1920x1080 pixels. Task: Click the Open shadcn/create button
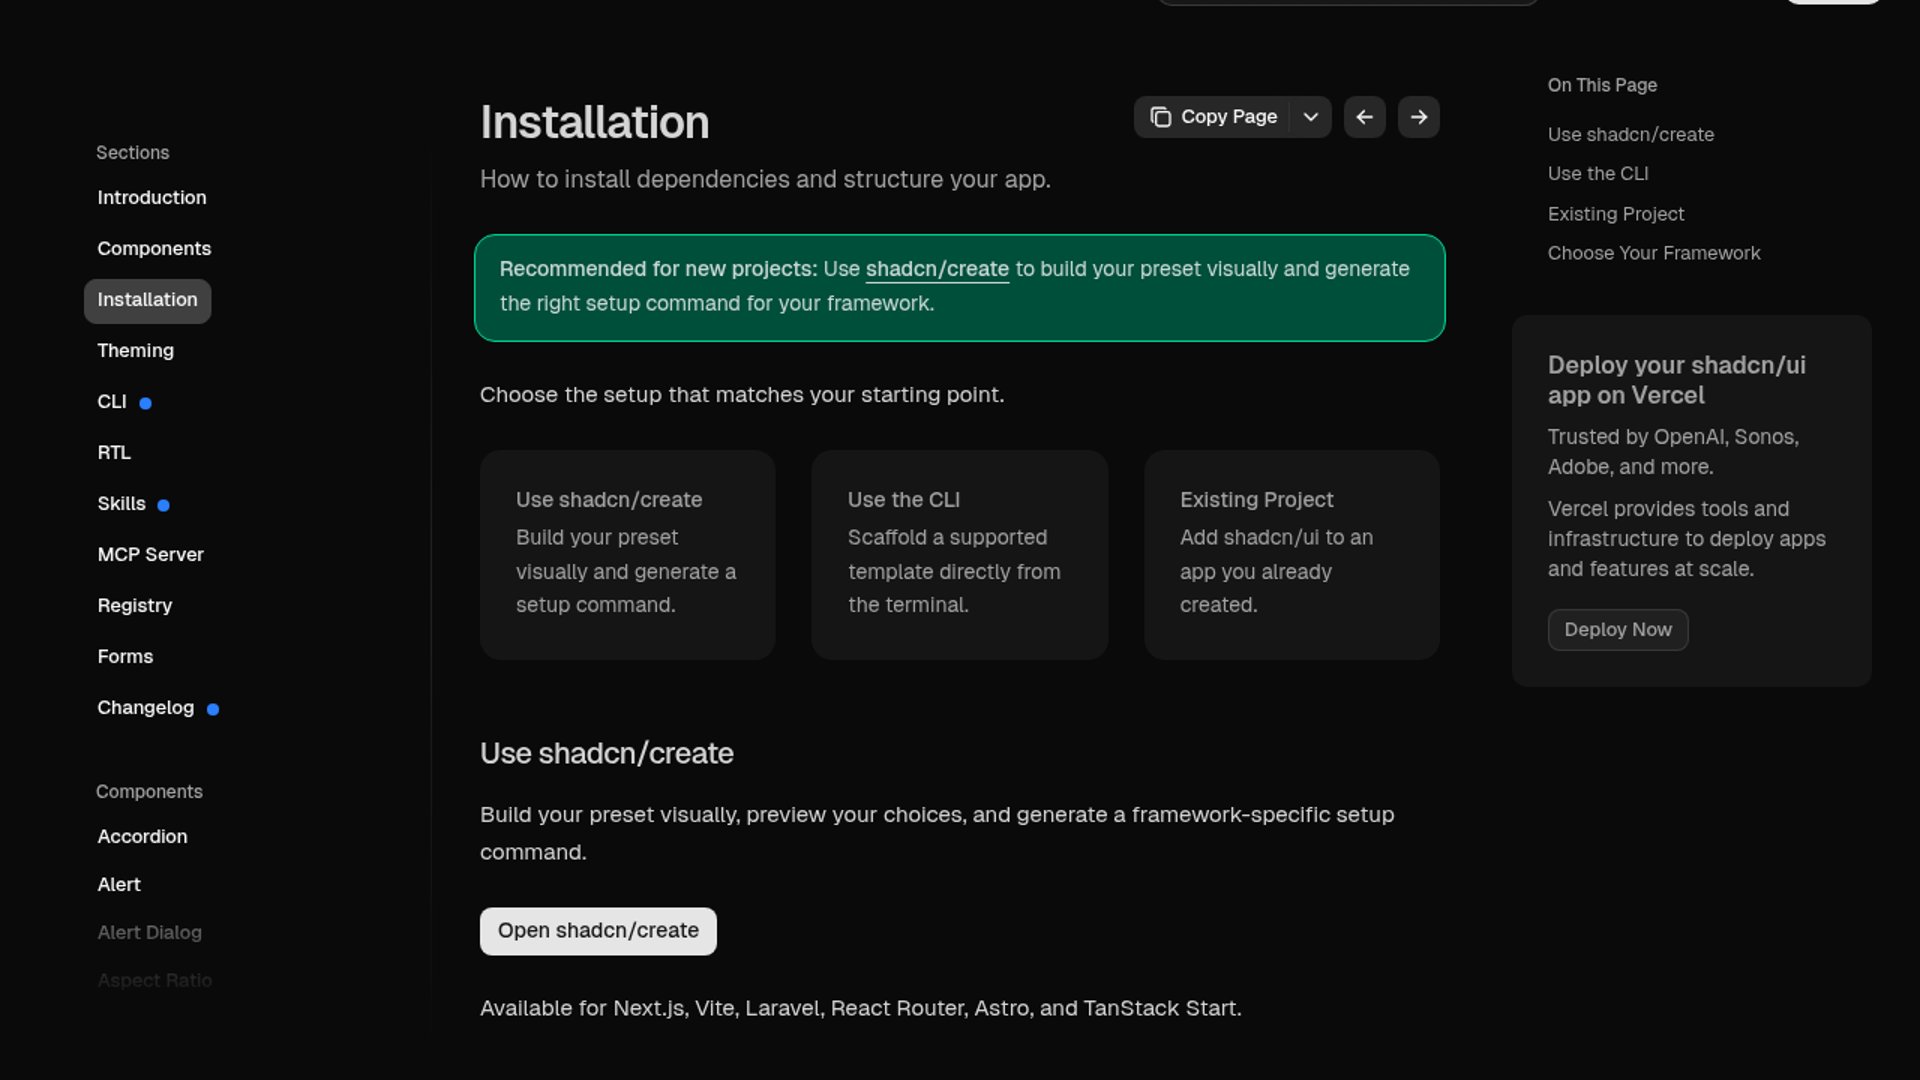[x=598, y=931]
